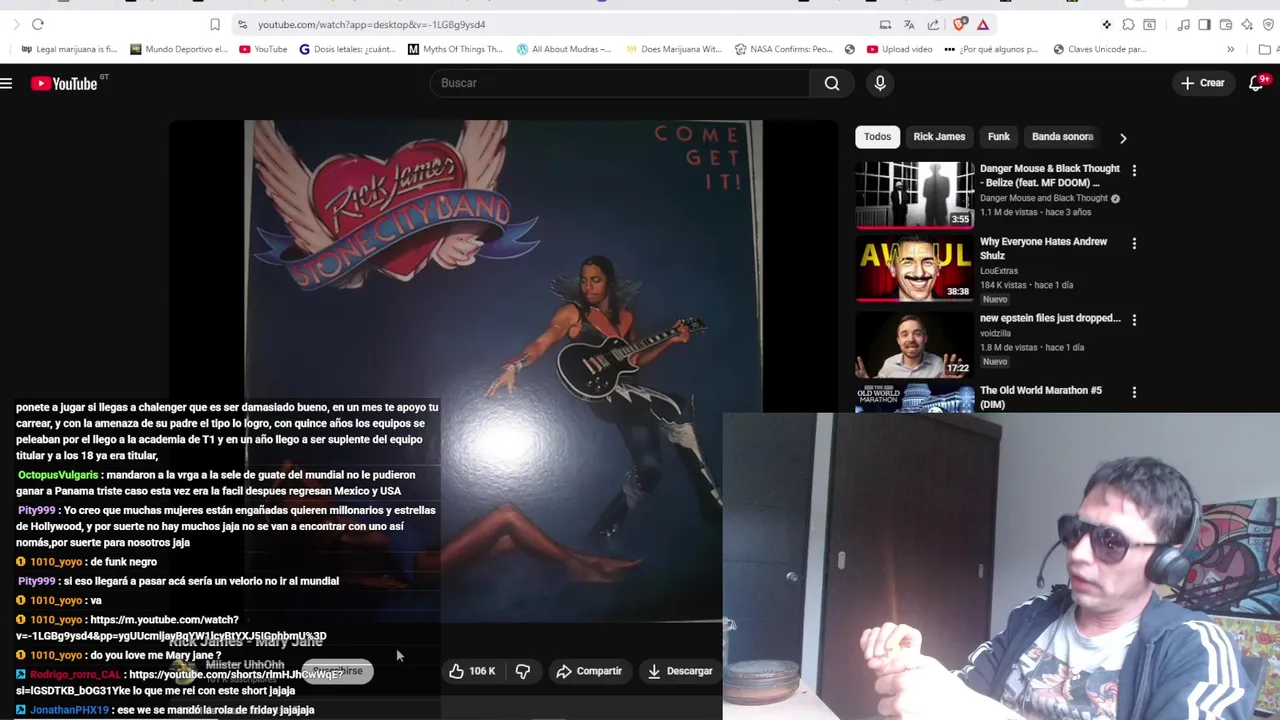Open site settings icon in address bar
Viewport: 1280px width, 720px height.
242,24
